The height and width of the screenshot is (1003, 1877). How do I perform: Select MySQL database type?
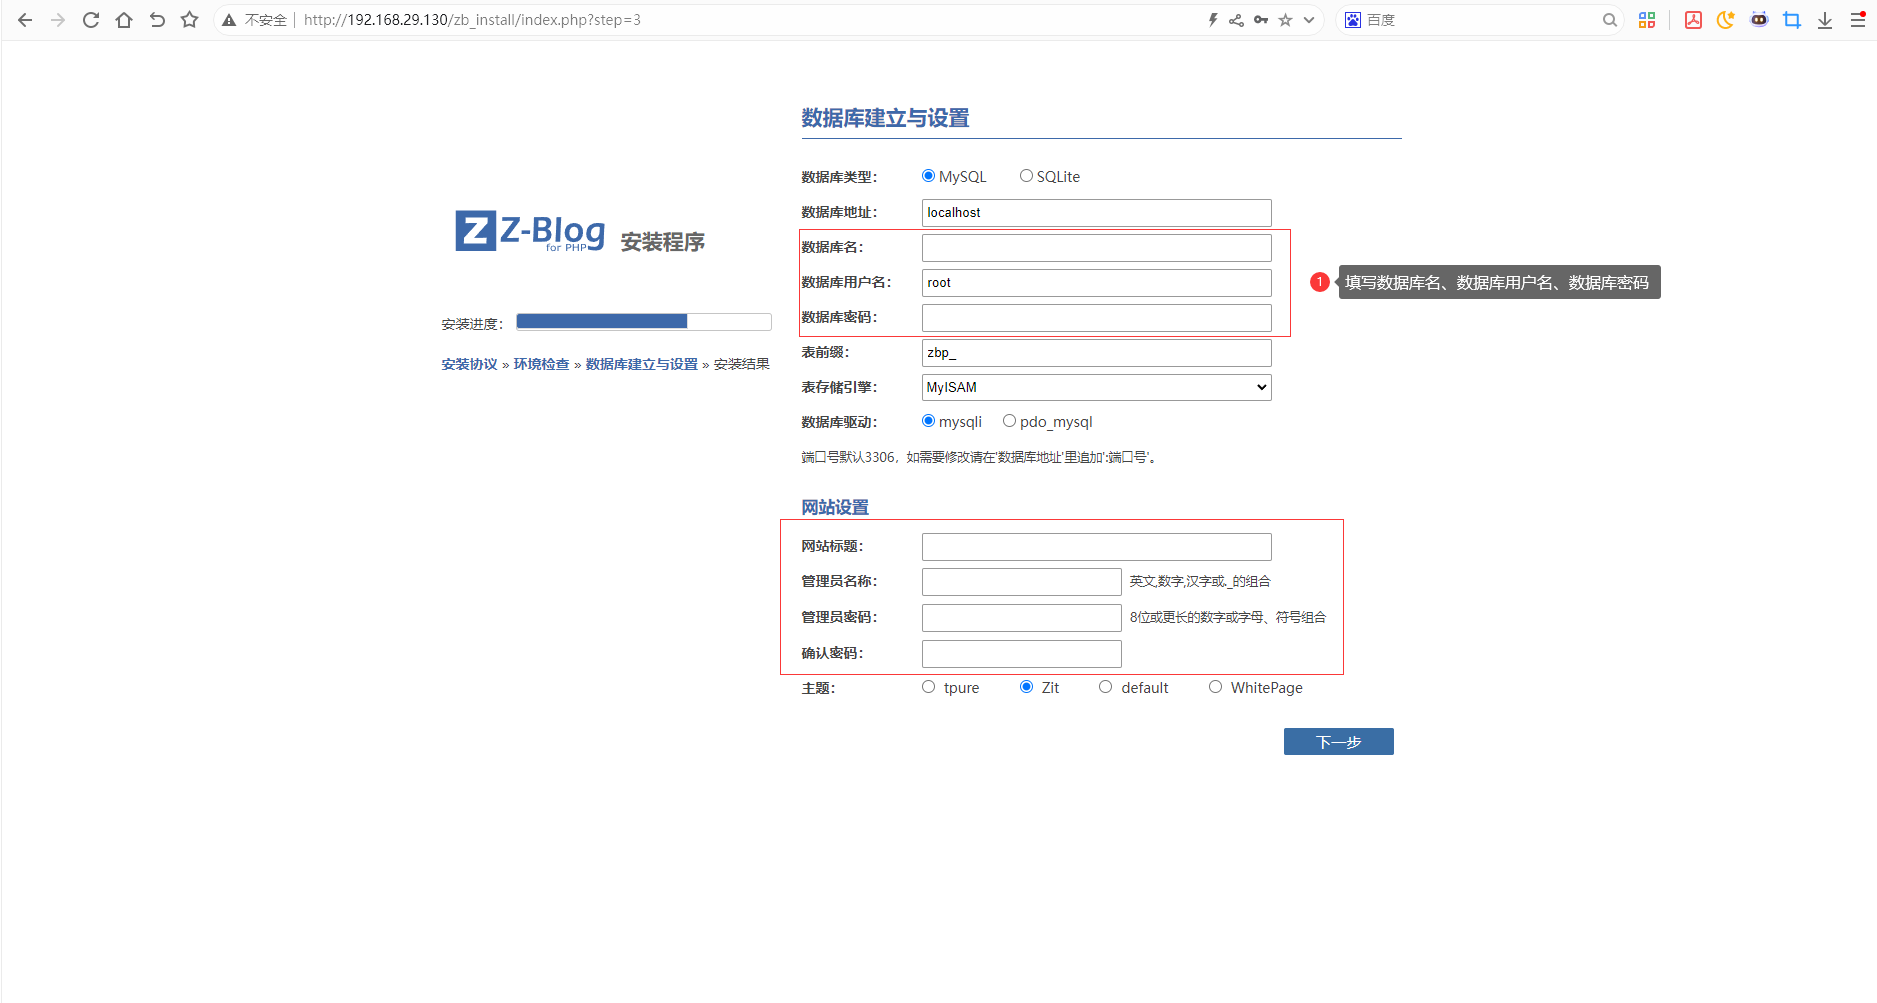coord(928,176)
